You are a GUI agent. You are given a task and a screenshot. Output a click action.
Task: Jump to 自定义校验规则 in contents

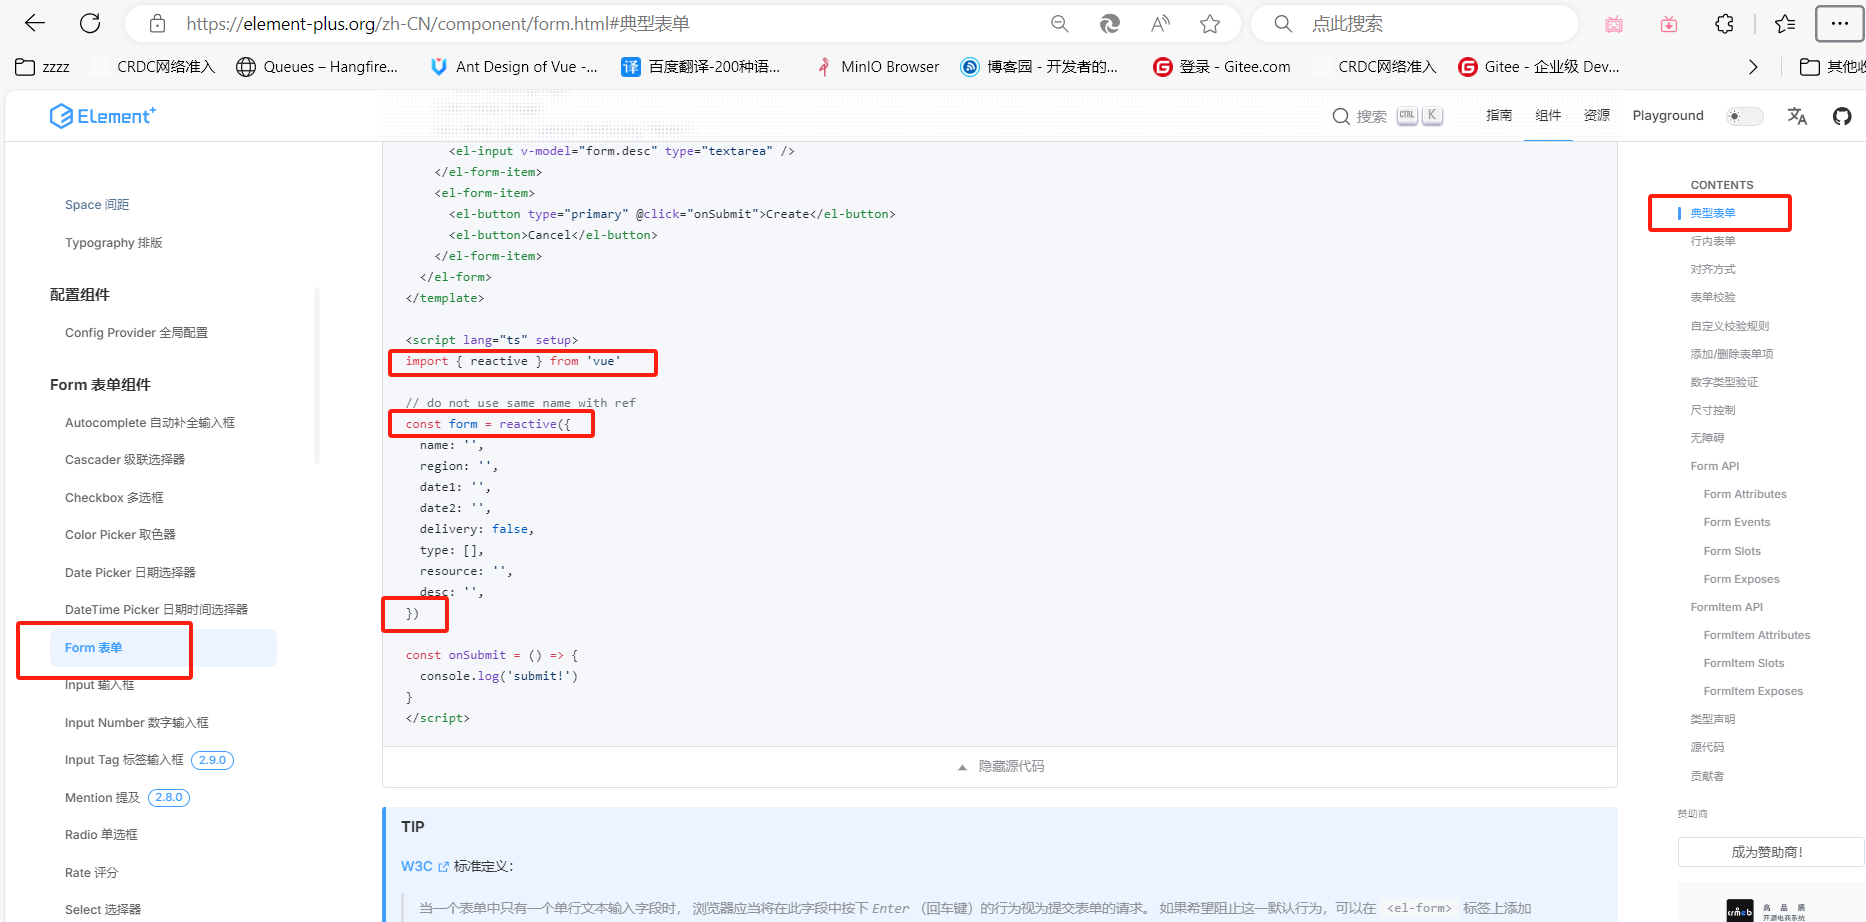(x=1730, y=326)
